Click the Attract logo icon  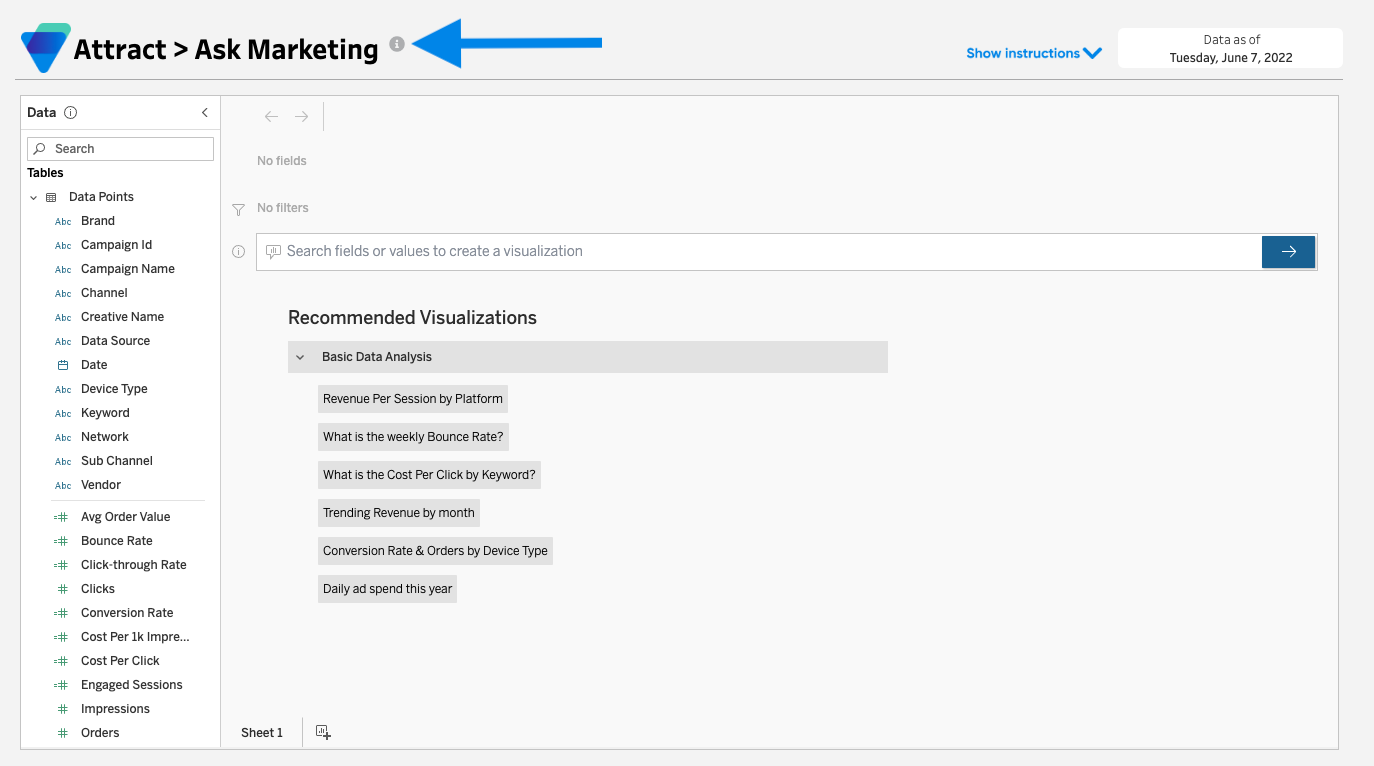(x=44, y=47)
